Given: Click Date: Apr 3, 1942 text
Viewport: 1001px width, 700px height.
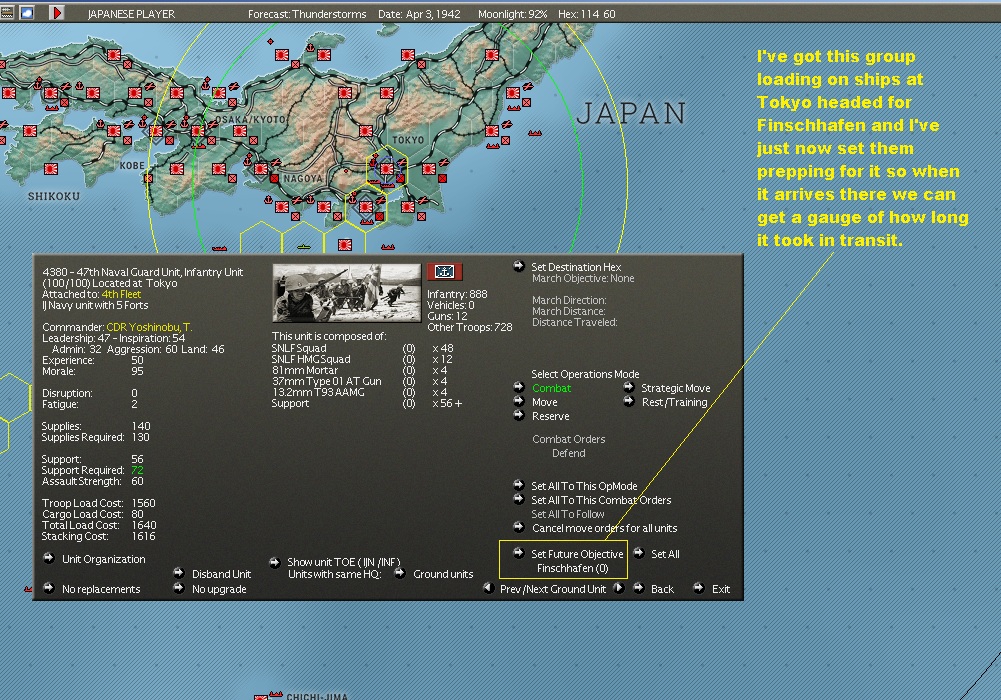Looking at the screenshot, I should coord(419,14).
